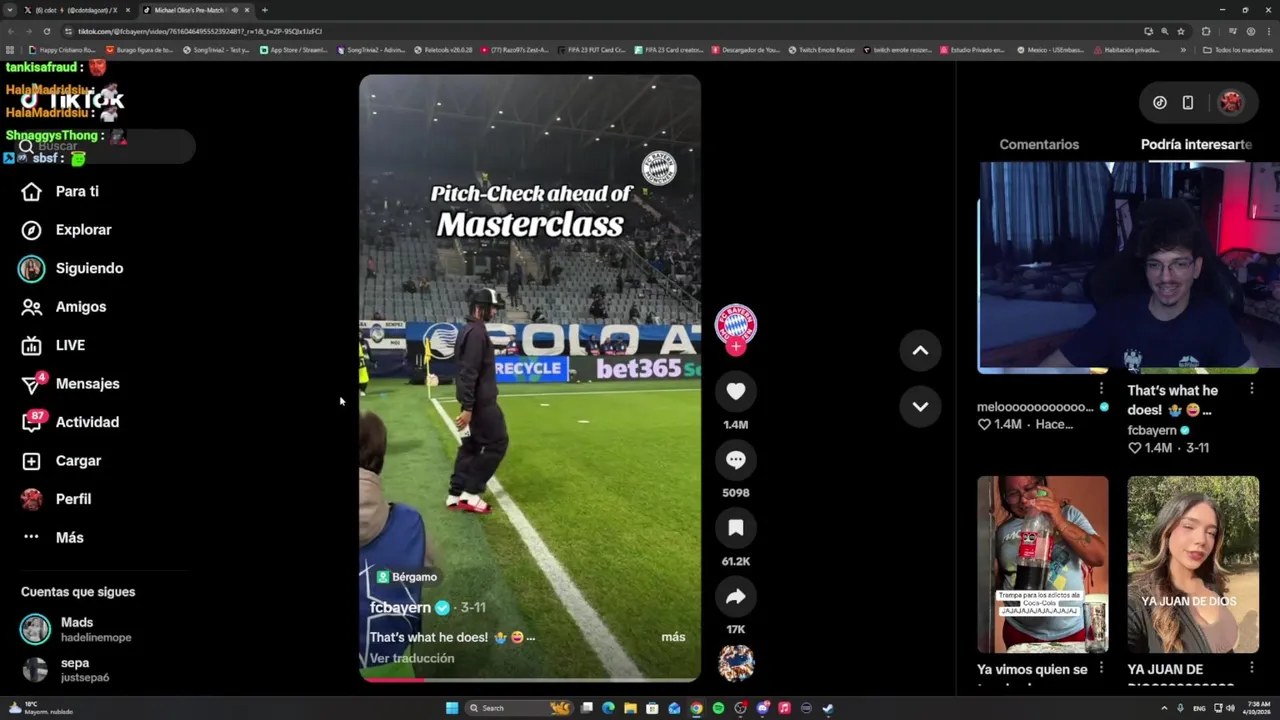Expand caption with más link
This screenshot has width=1280, height=720.
click(673, 637)
